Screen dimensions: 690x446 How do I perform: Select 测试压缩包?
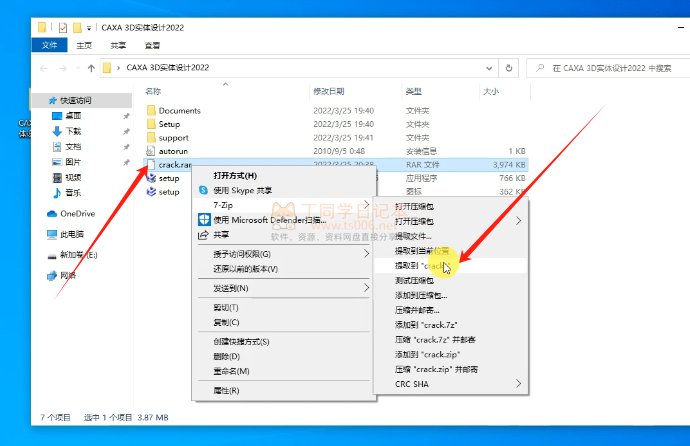pyautogui.click(x=451, y=280)
